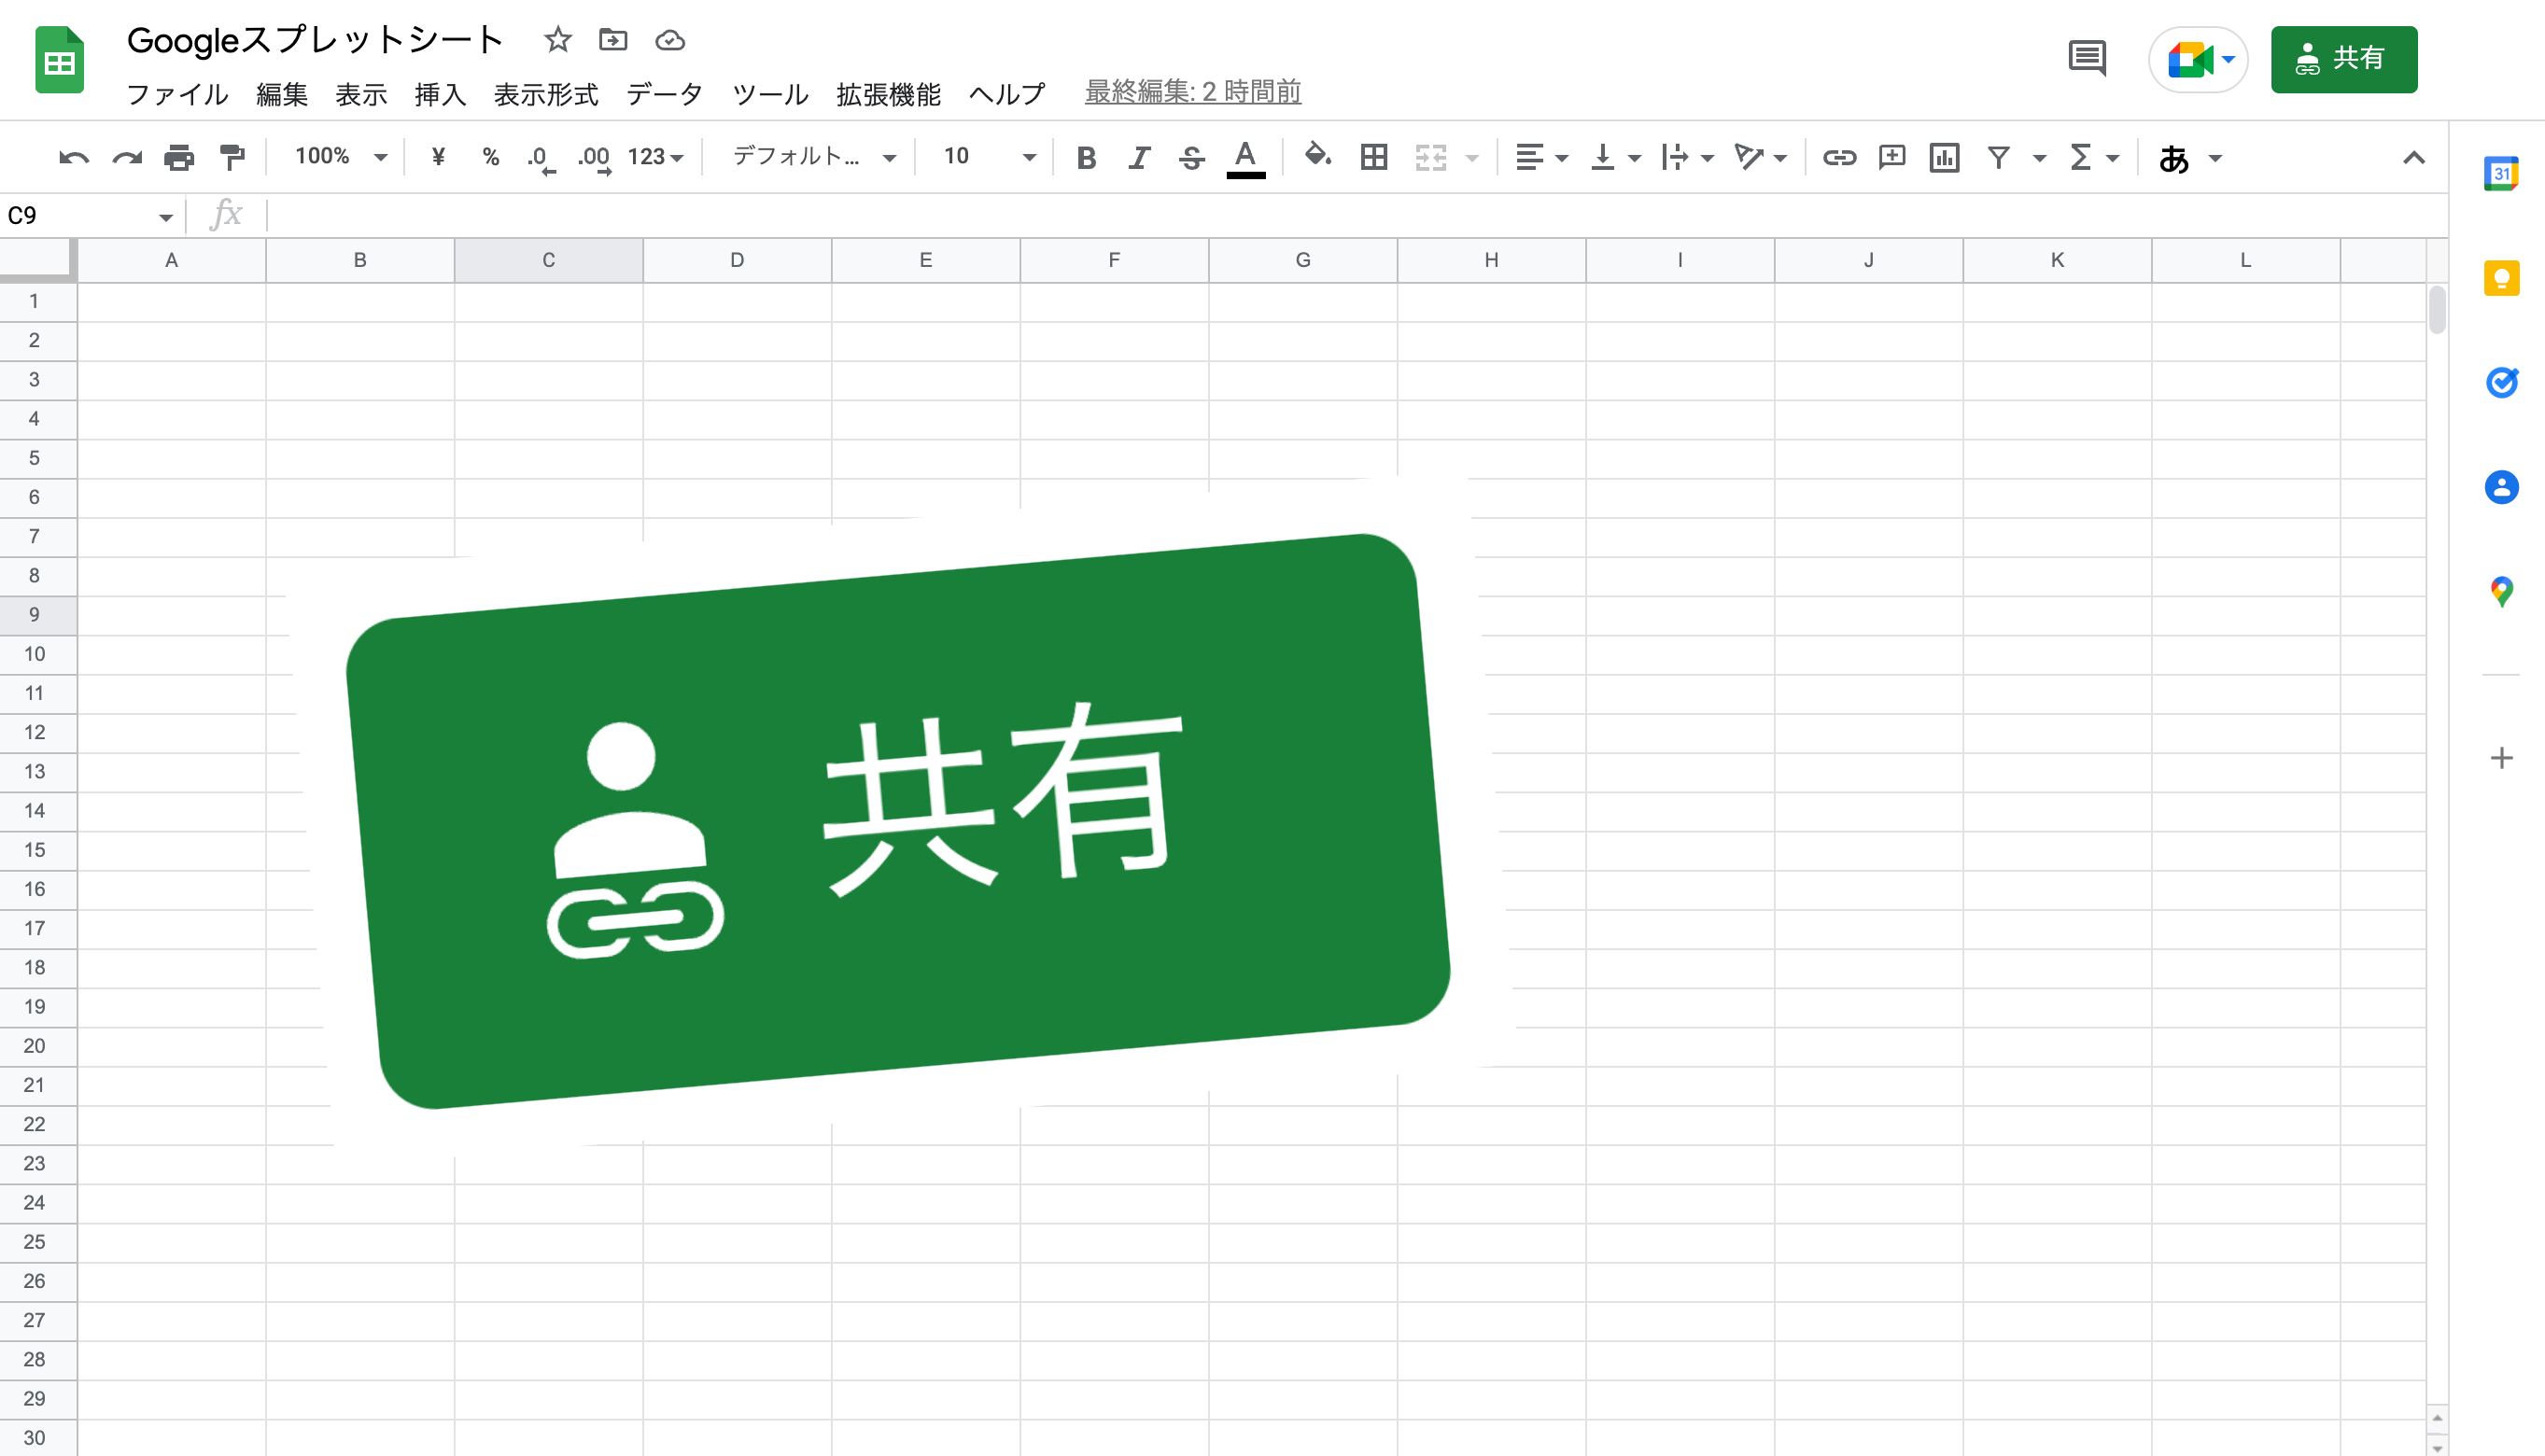Screen dimensions: 2545x1456
Task: Decrease decimal places
Action: pos(541,158)
